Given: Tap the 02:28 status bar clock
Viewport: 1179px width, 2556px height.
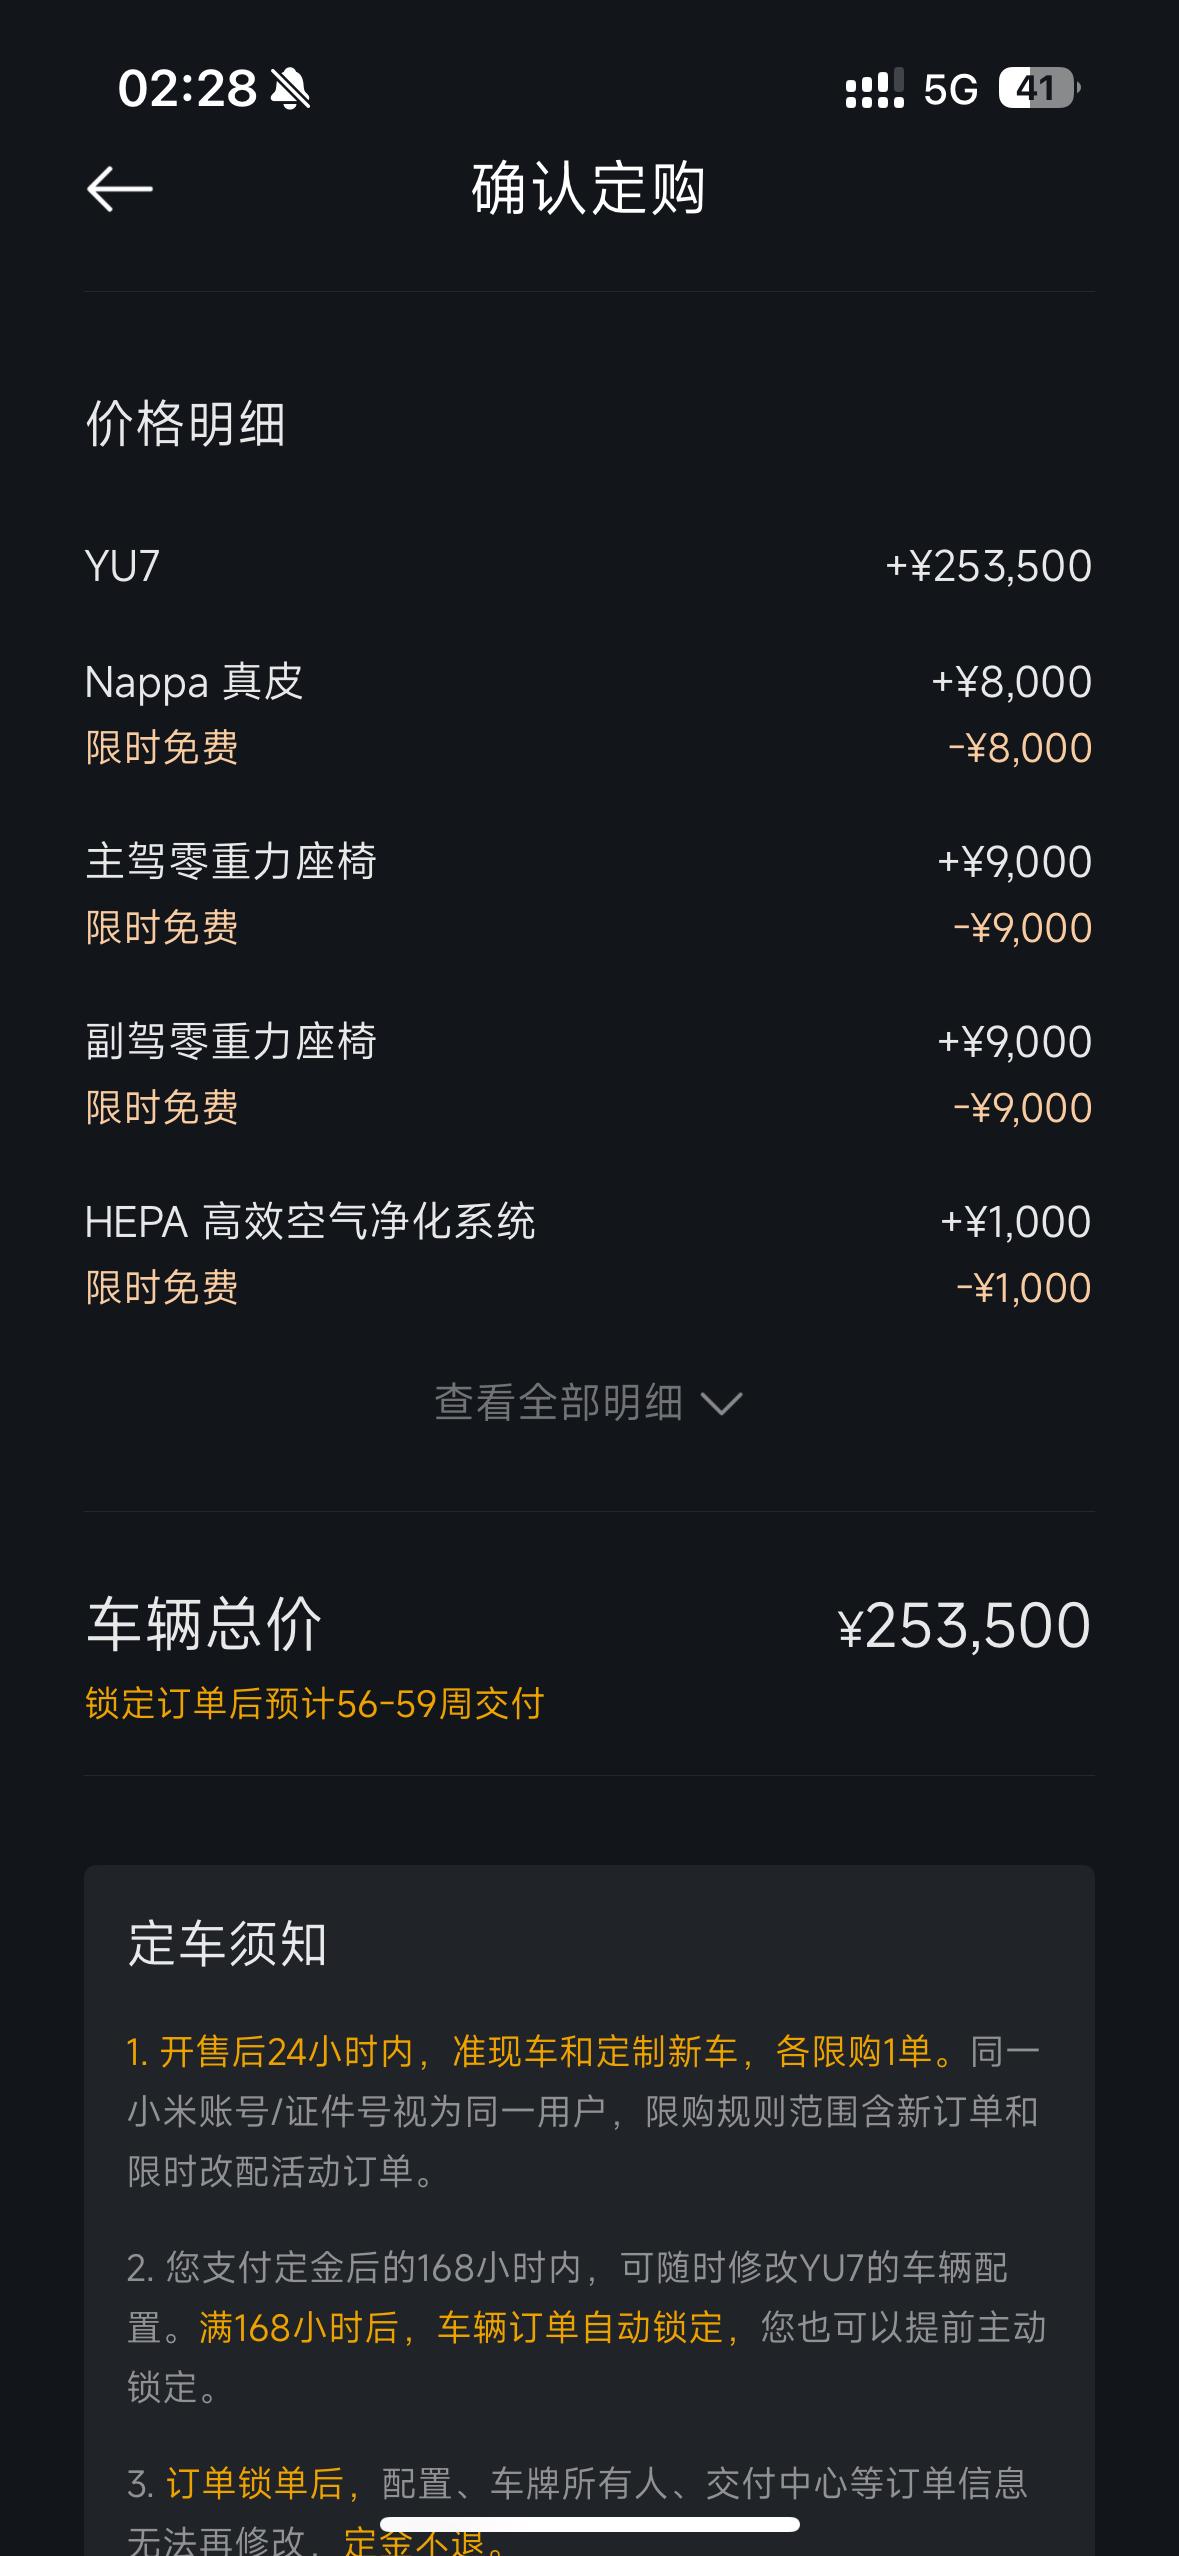Looking at the screenshot, I should [x=187, y=89].
